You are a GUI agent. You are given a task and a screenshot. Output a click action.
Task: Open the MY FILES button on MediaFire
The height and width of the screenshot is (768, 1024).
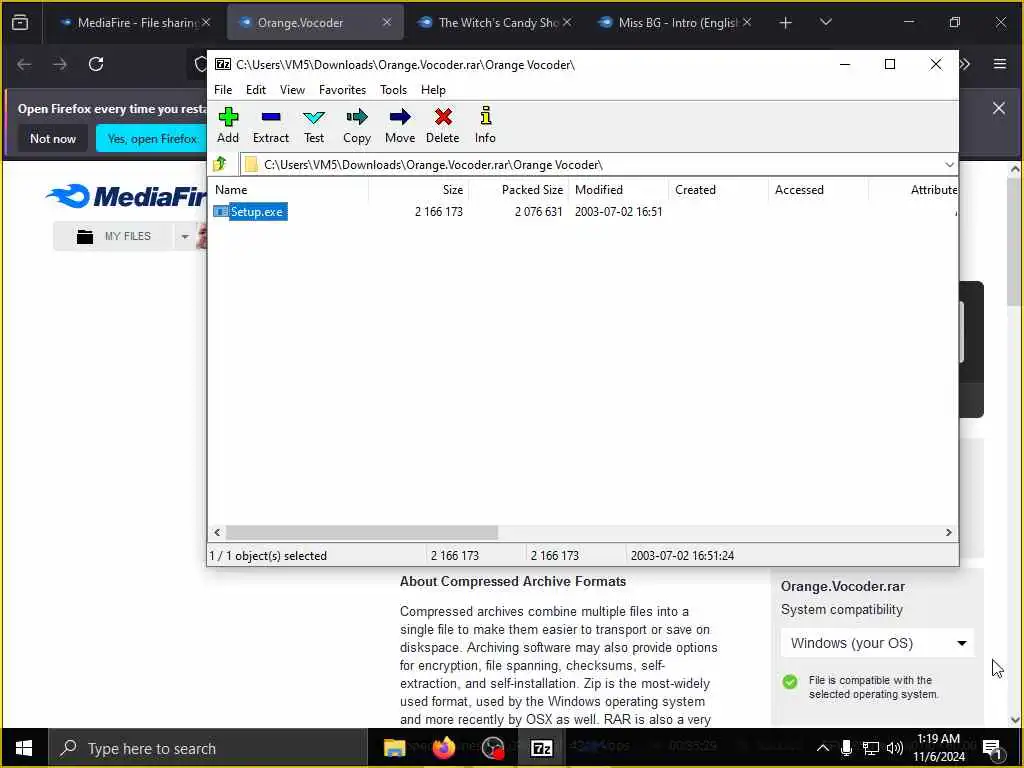coord(114,236)
